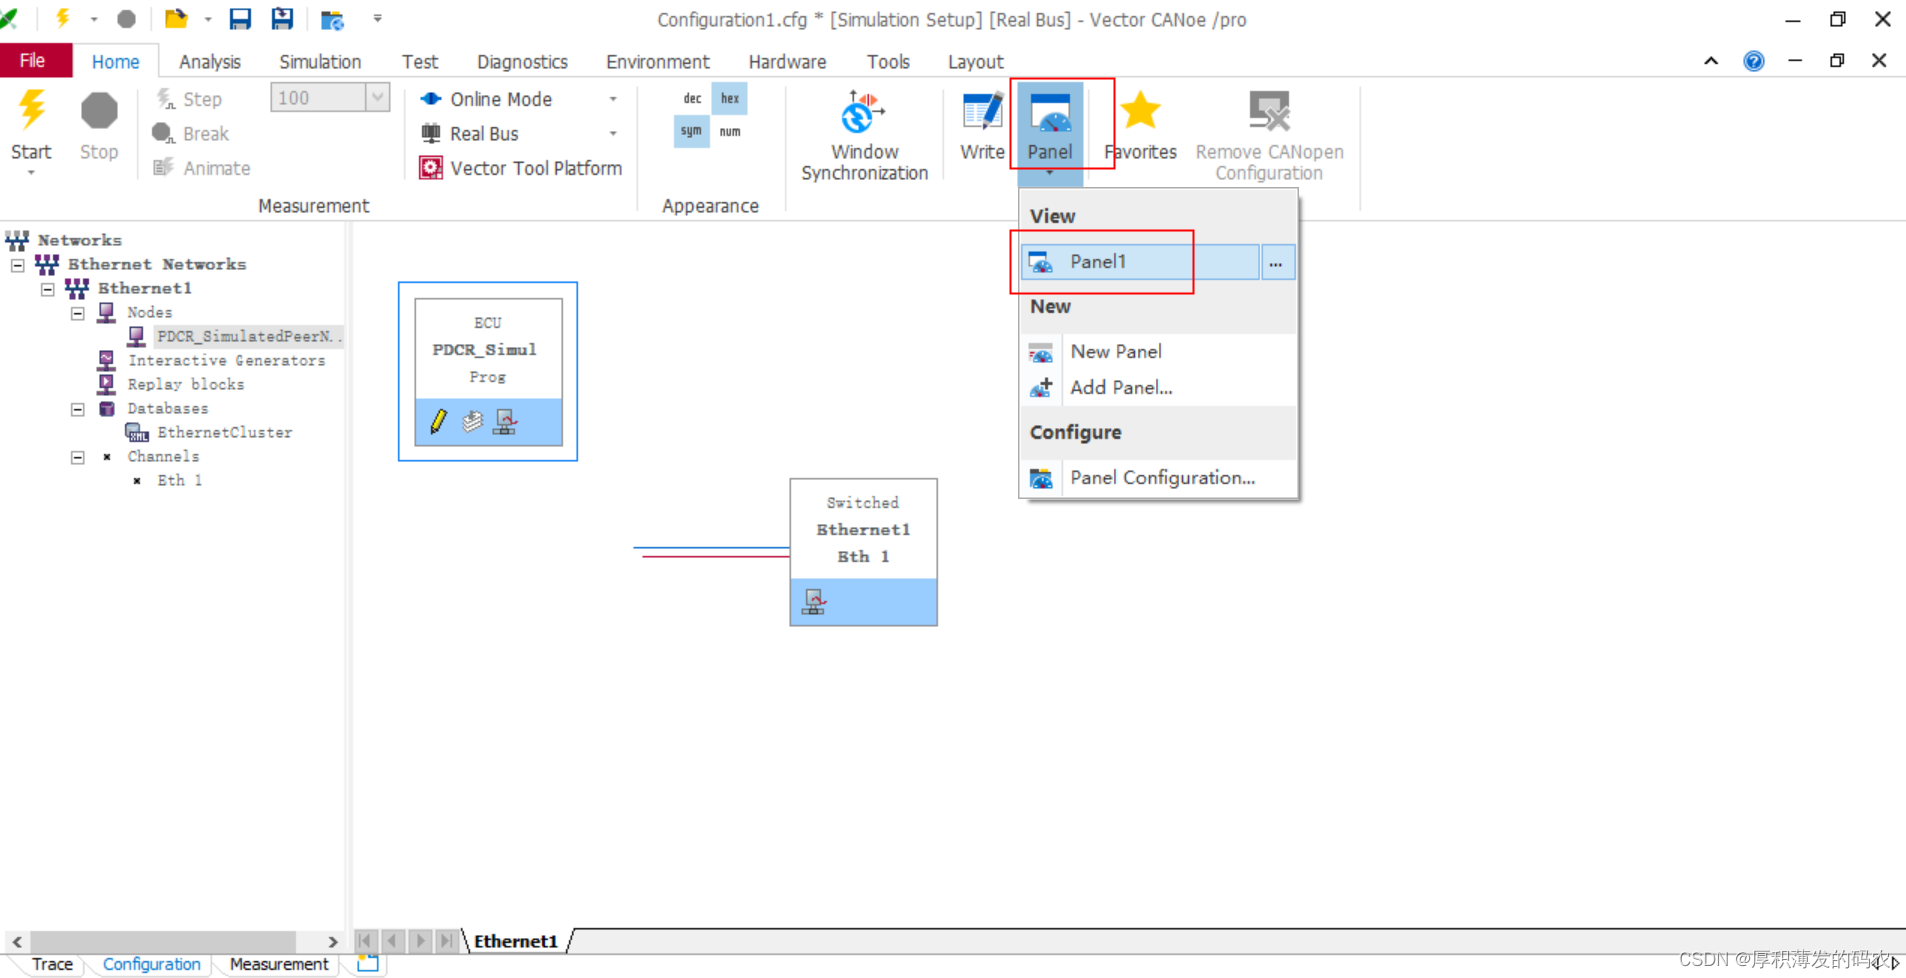Click the Animate measurement button
Viewport: 1906px width, 978px height.
[201, 168]
